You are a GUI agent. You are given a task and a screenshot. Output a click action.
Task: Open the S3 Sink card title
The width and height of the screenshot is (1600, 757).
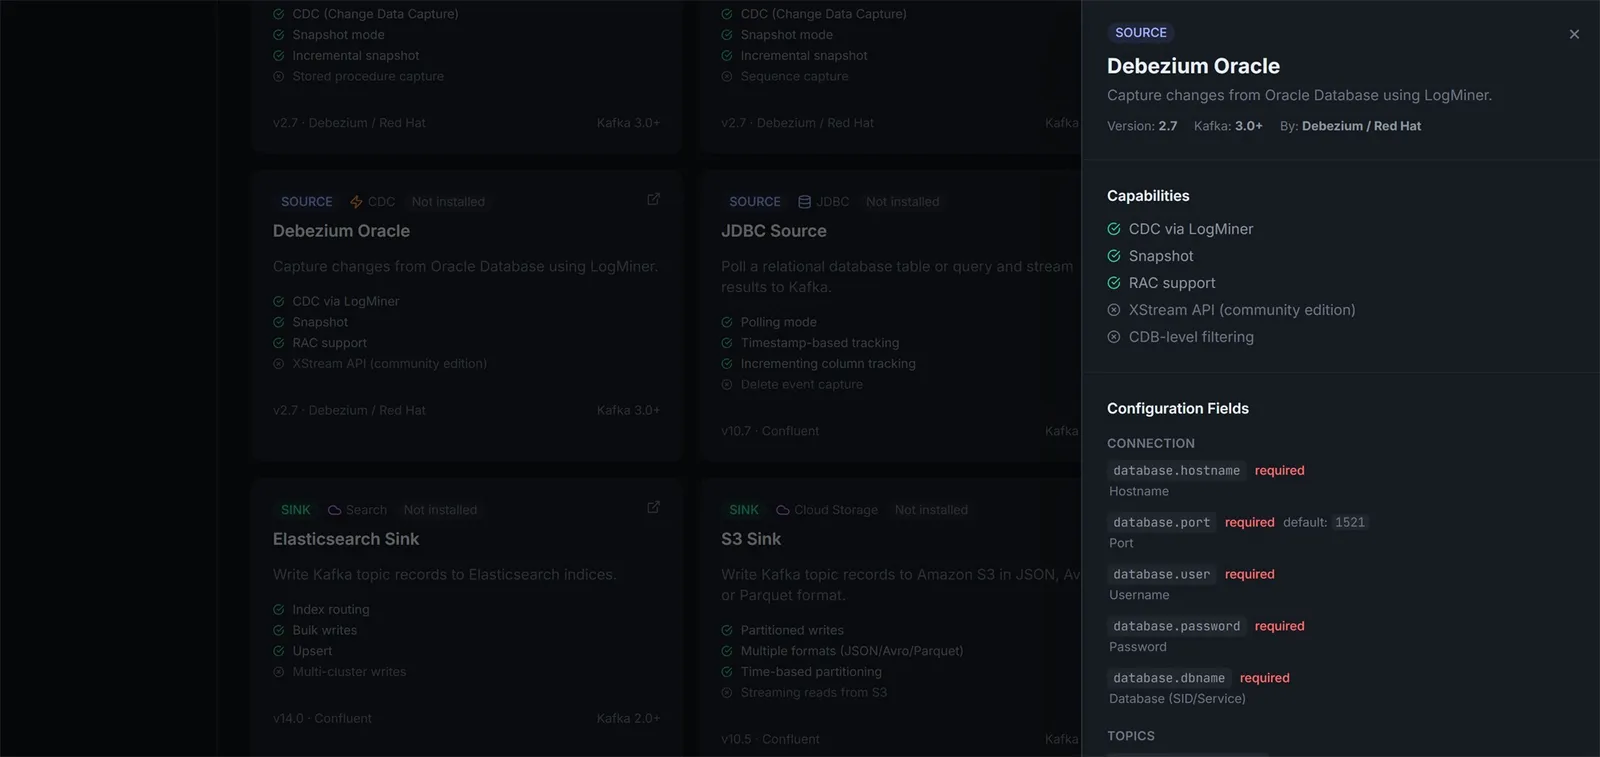[751, 539]
